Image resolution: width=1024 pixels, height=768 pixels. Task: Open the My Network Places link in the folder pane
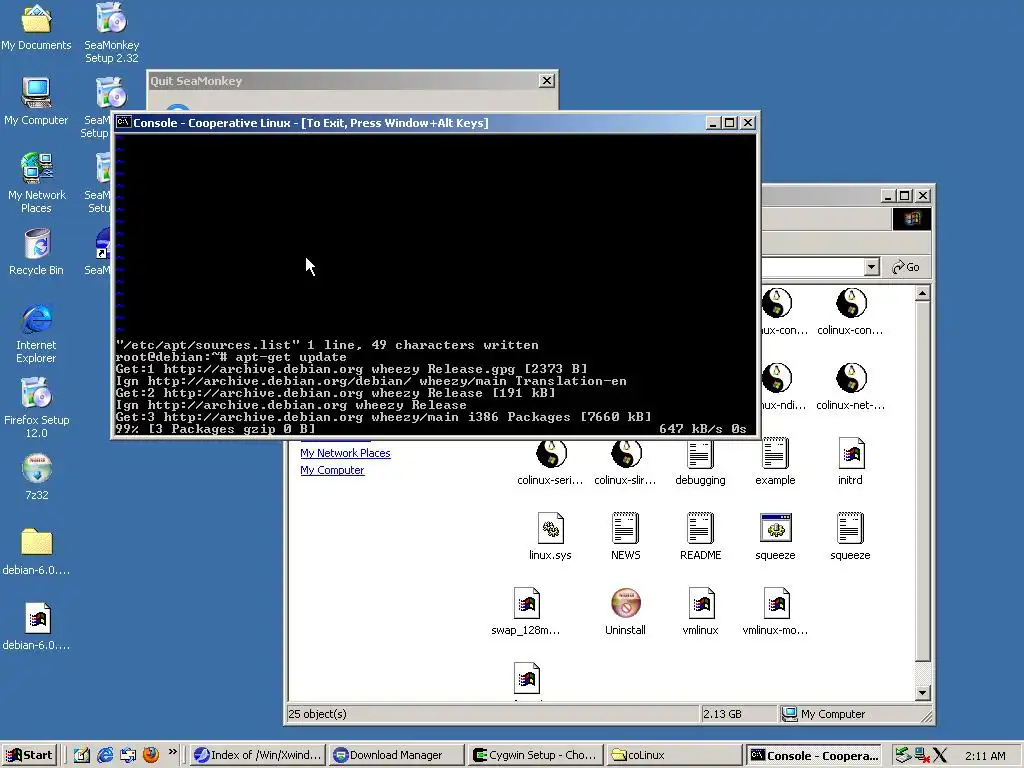(x=345, y=453)
